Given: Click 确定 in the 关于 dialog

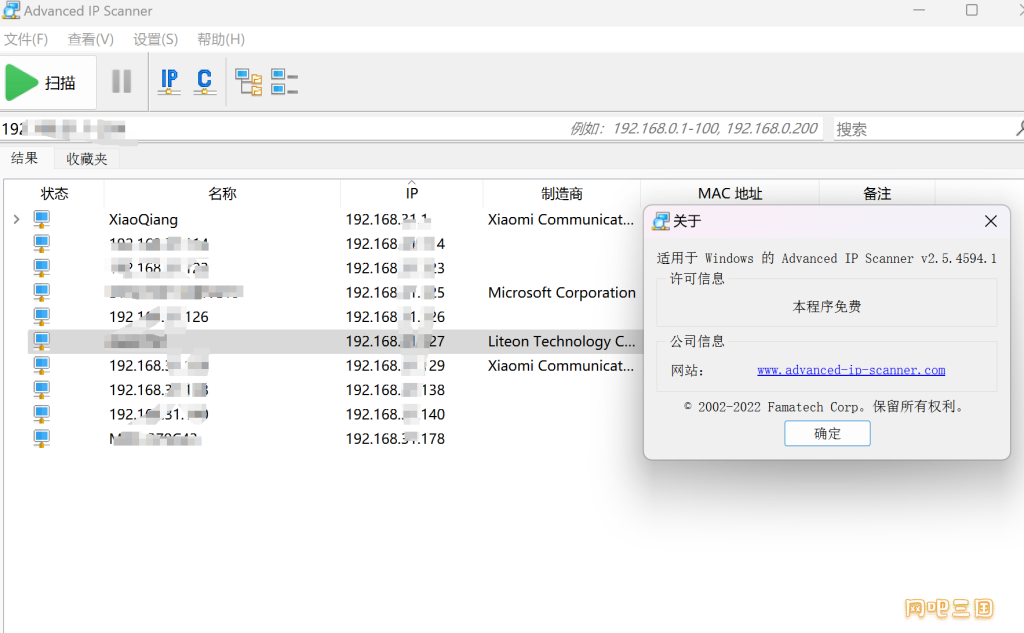Looking at the screenshot, I should point(827,433).
